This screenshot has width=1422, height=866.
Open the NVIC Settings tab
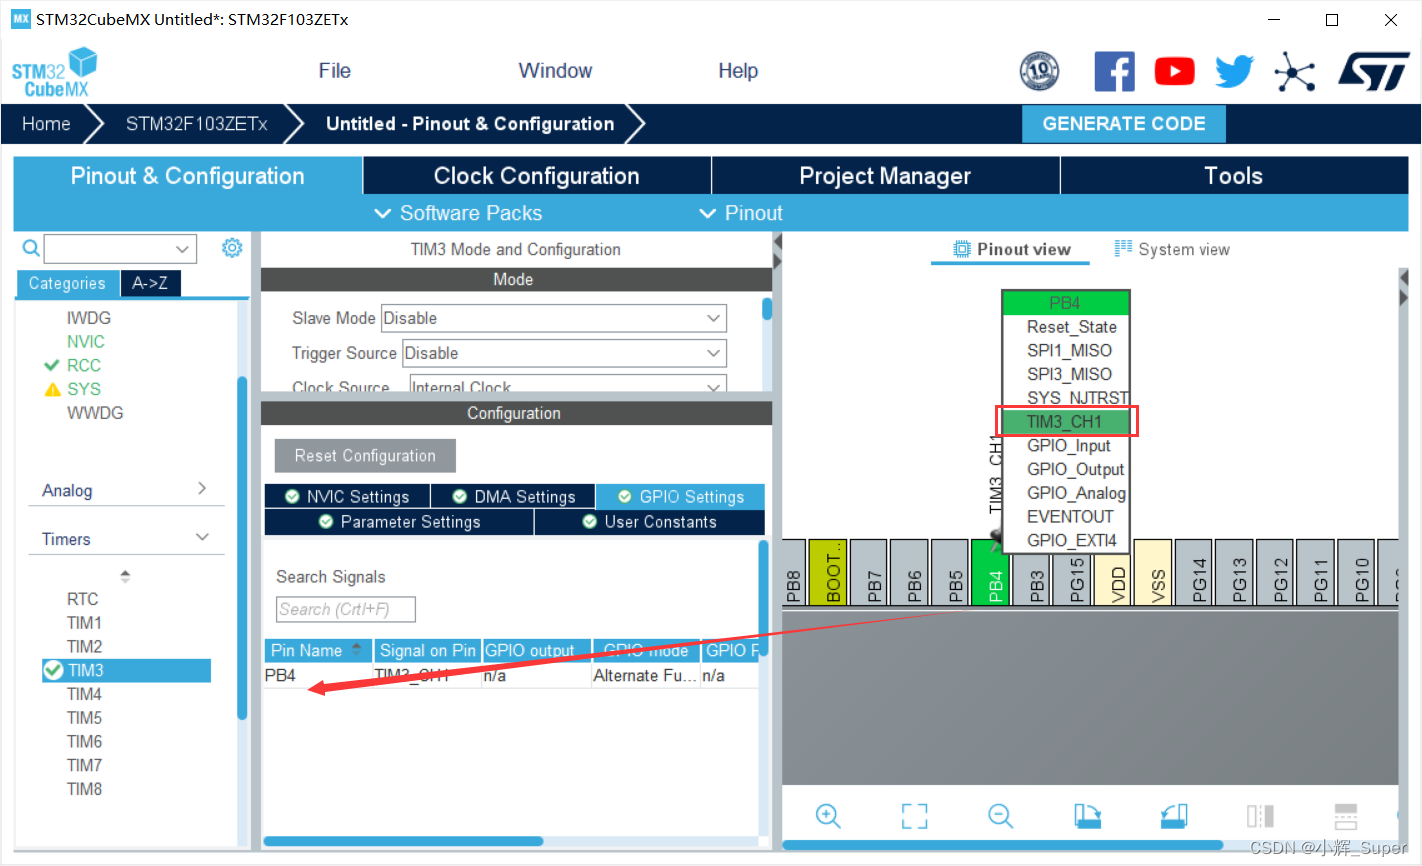click(x=347, y=497)
